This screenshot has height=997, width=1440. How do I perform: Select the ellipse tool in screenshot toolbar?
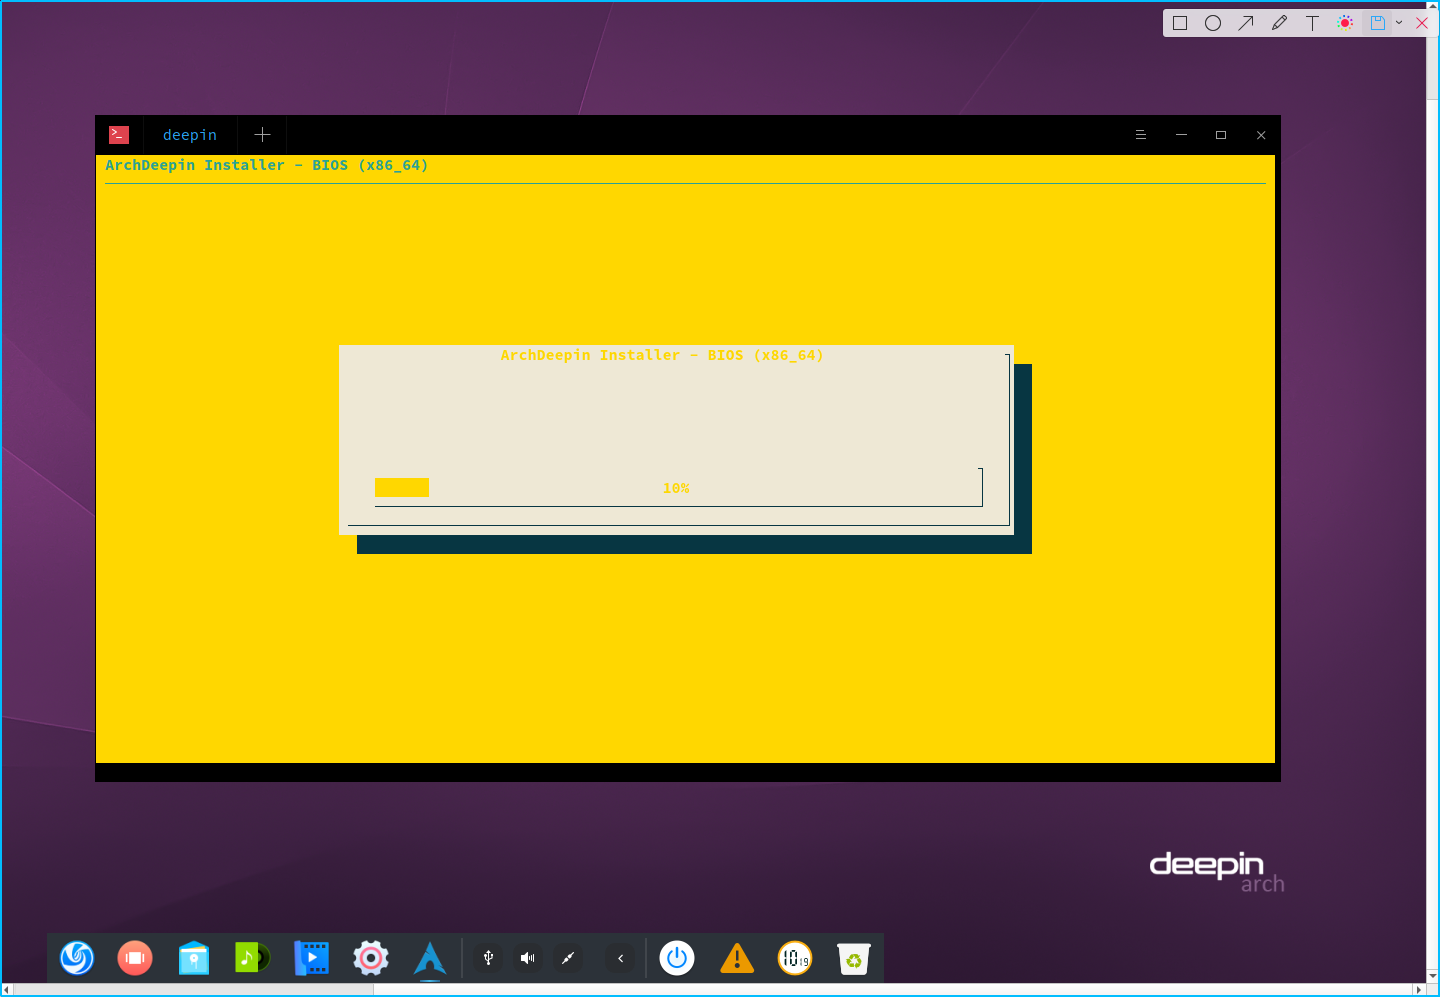[x=1213, y=23]
